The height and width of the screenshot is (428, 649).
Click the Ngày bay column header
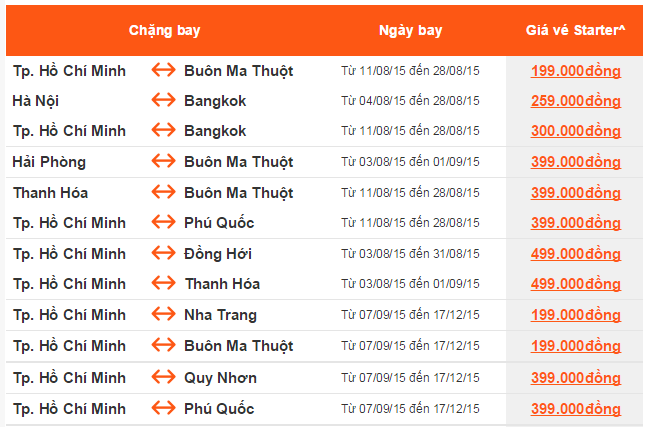(x=410, y=30)
